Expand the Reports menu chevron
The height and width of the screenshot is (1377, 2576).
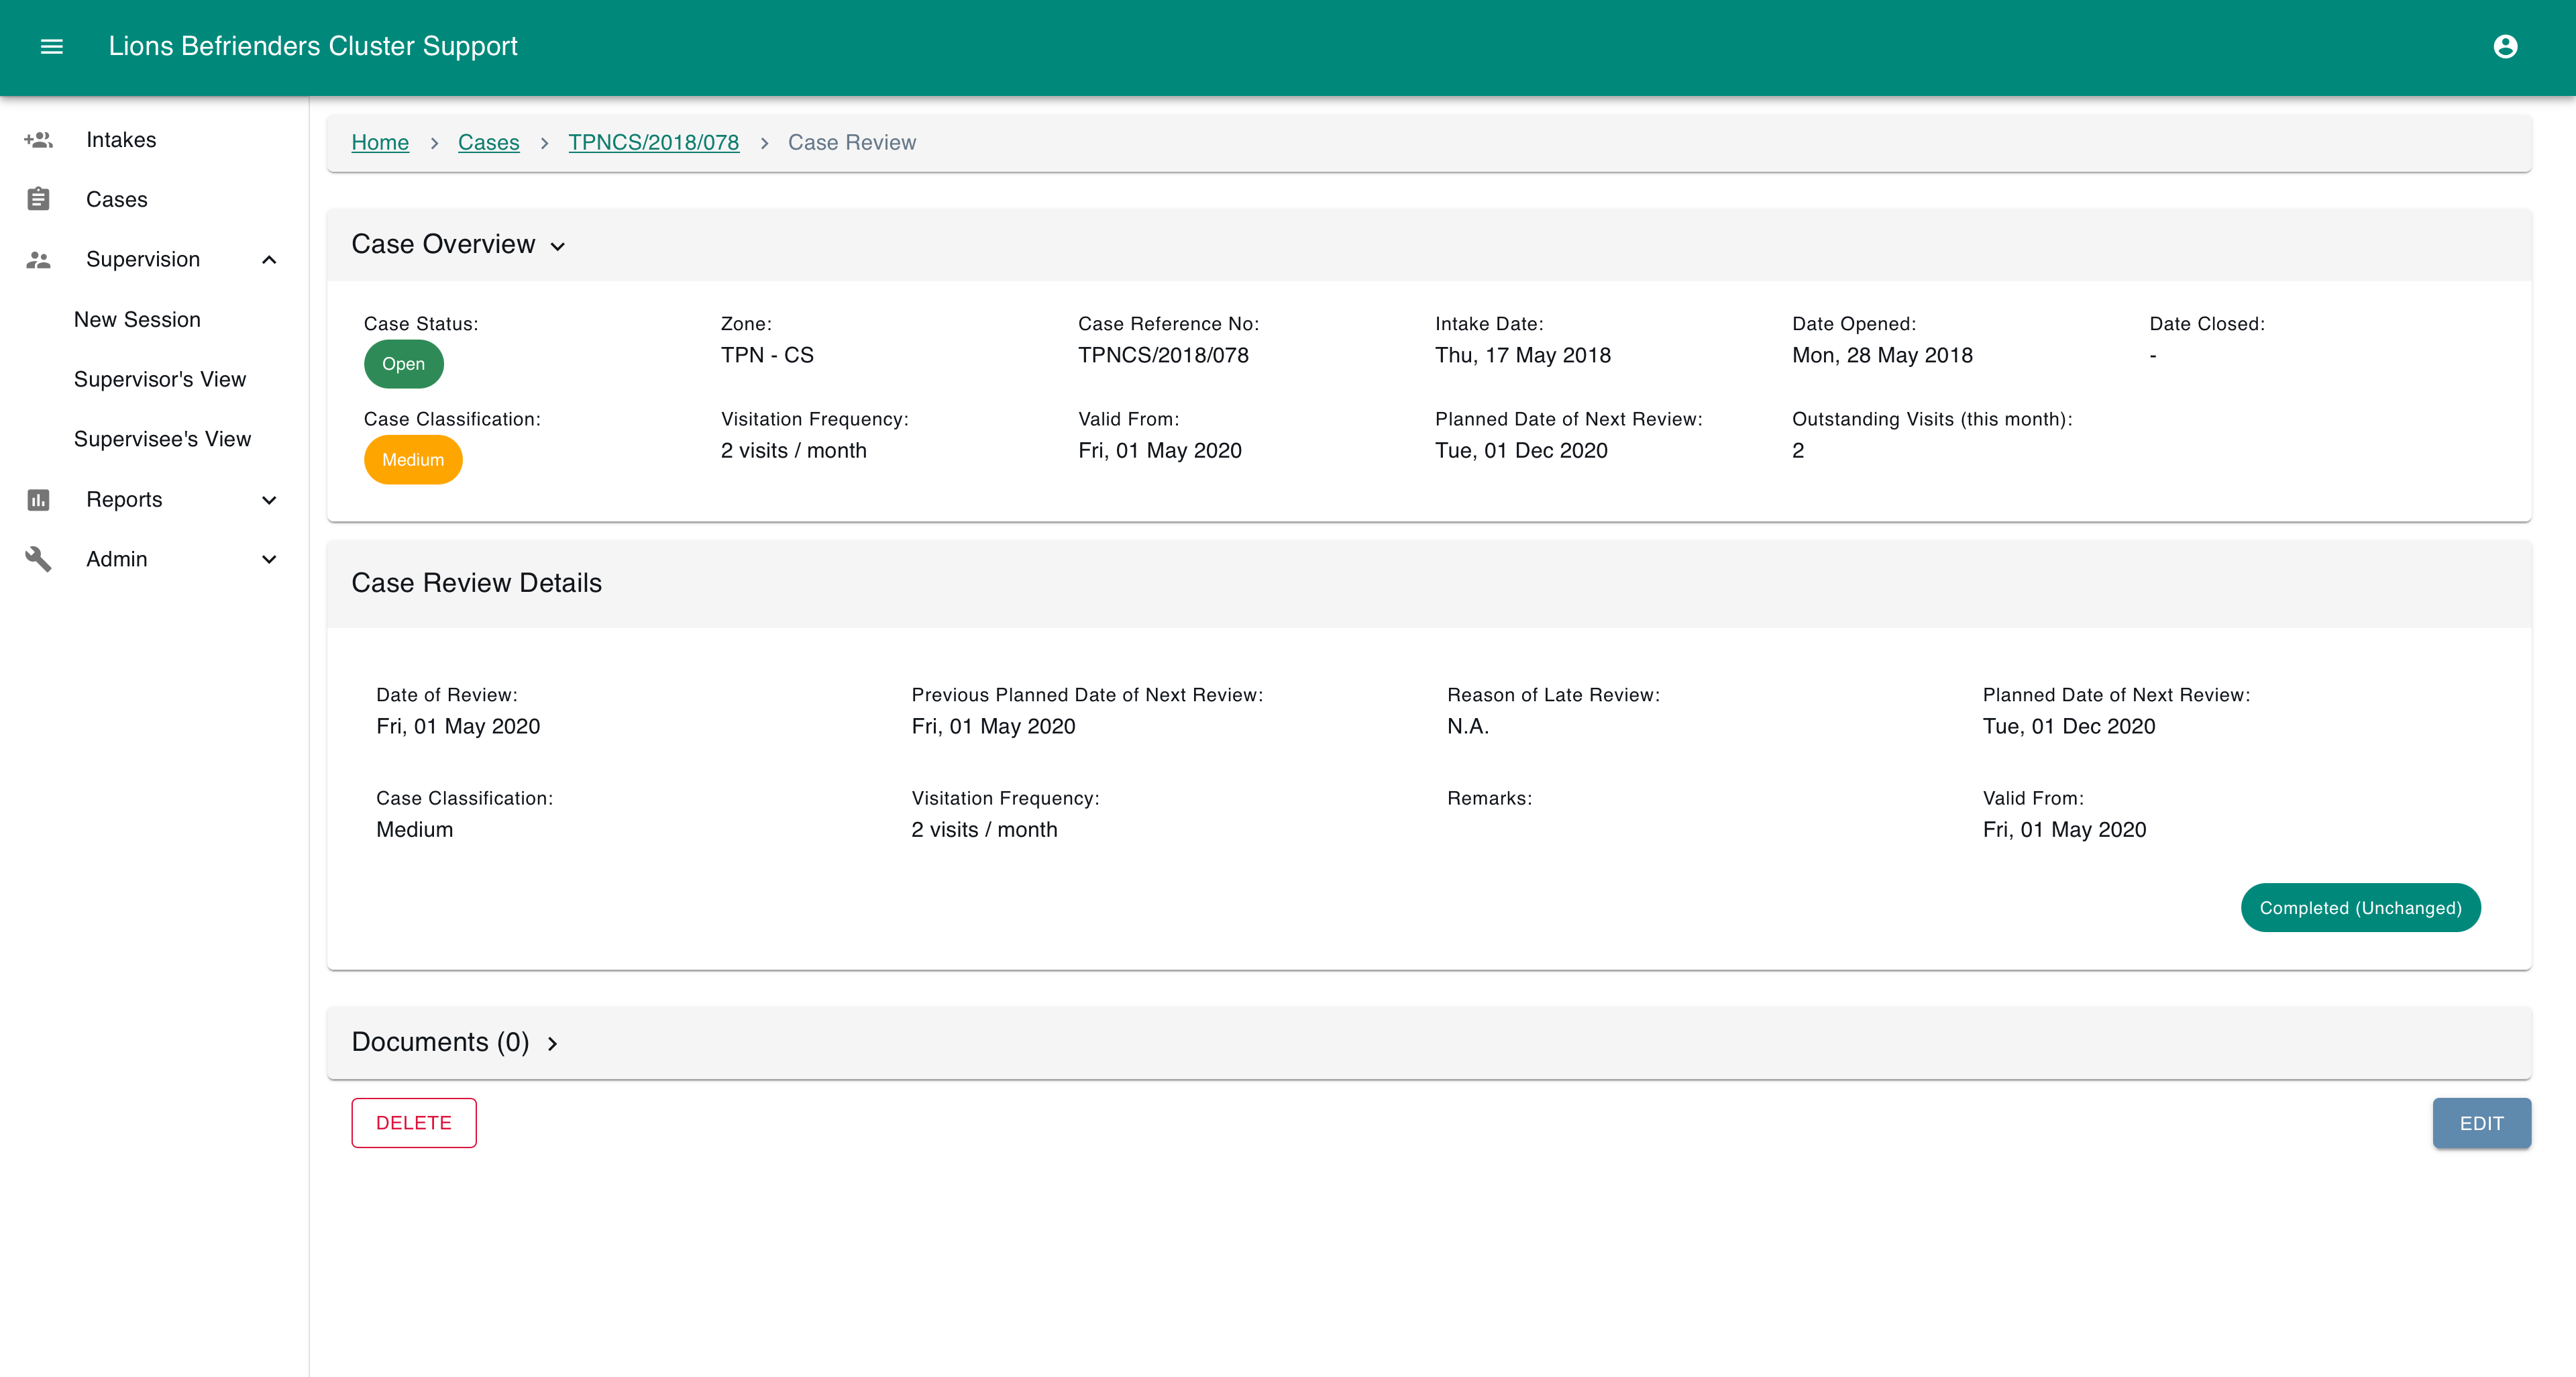268,500
